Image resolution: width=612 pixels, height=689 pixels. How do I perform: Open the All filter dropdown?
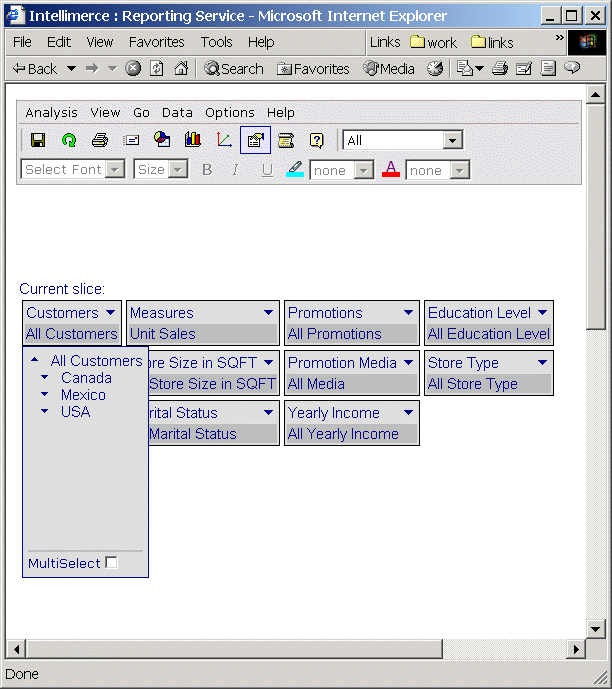click(x=453, y=141)
